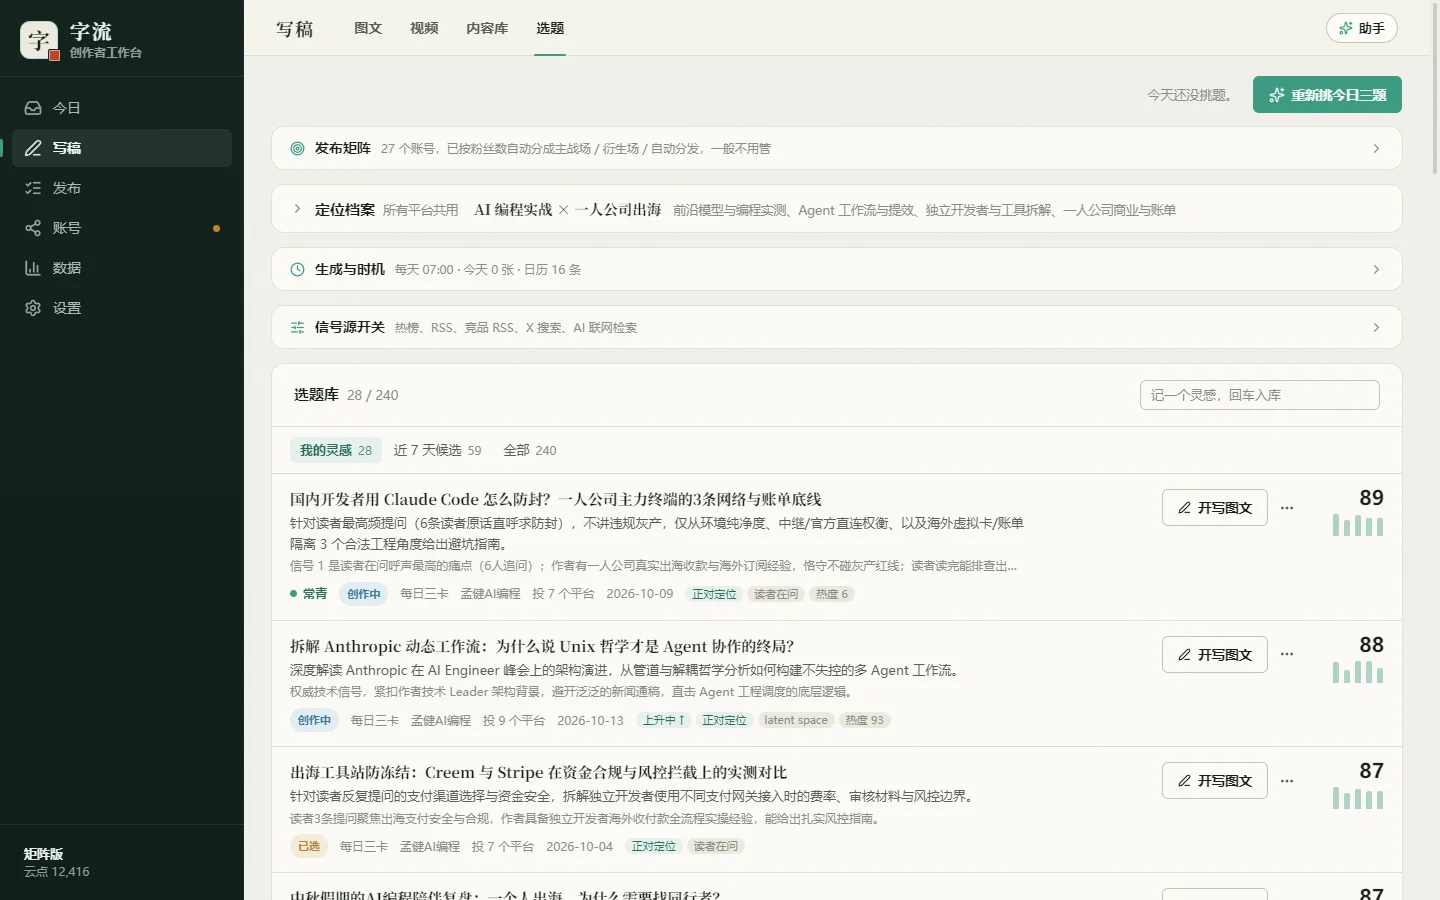Switch to the 视频 tab
This screenshot has height=900, width=1440.
click(424, 28)
